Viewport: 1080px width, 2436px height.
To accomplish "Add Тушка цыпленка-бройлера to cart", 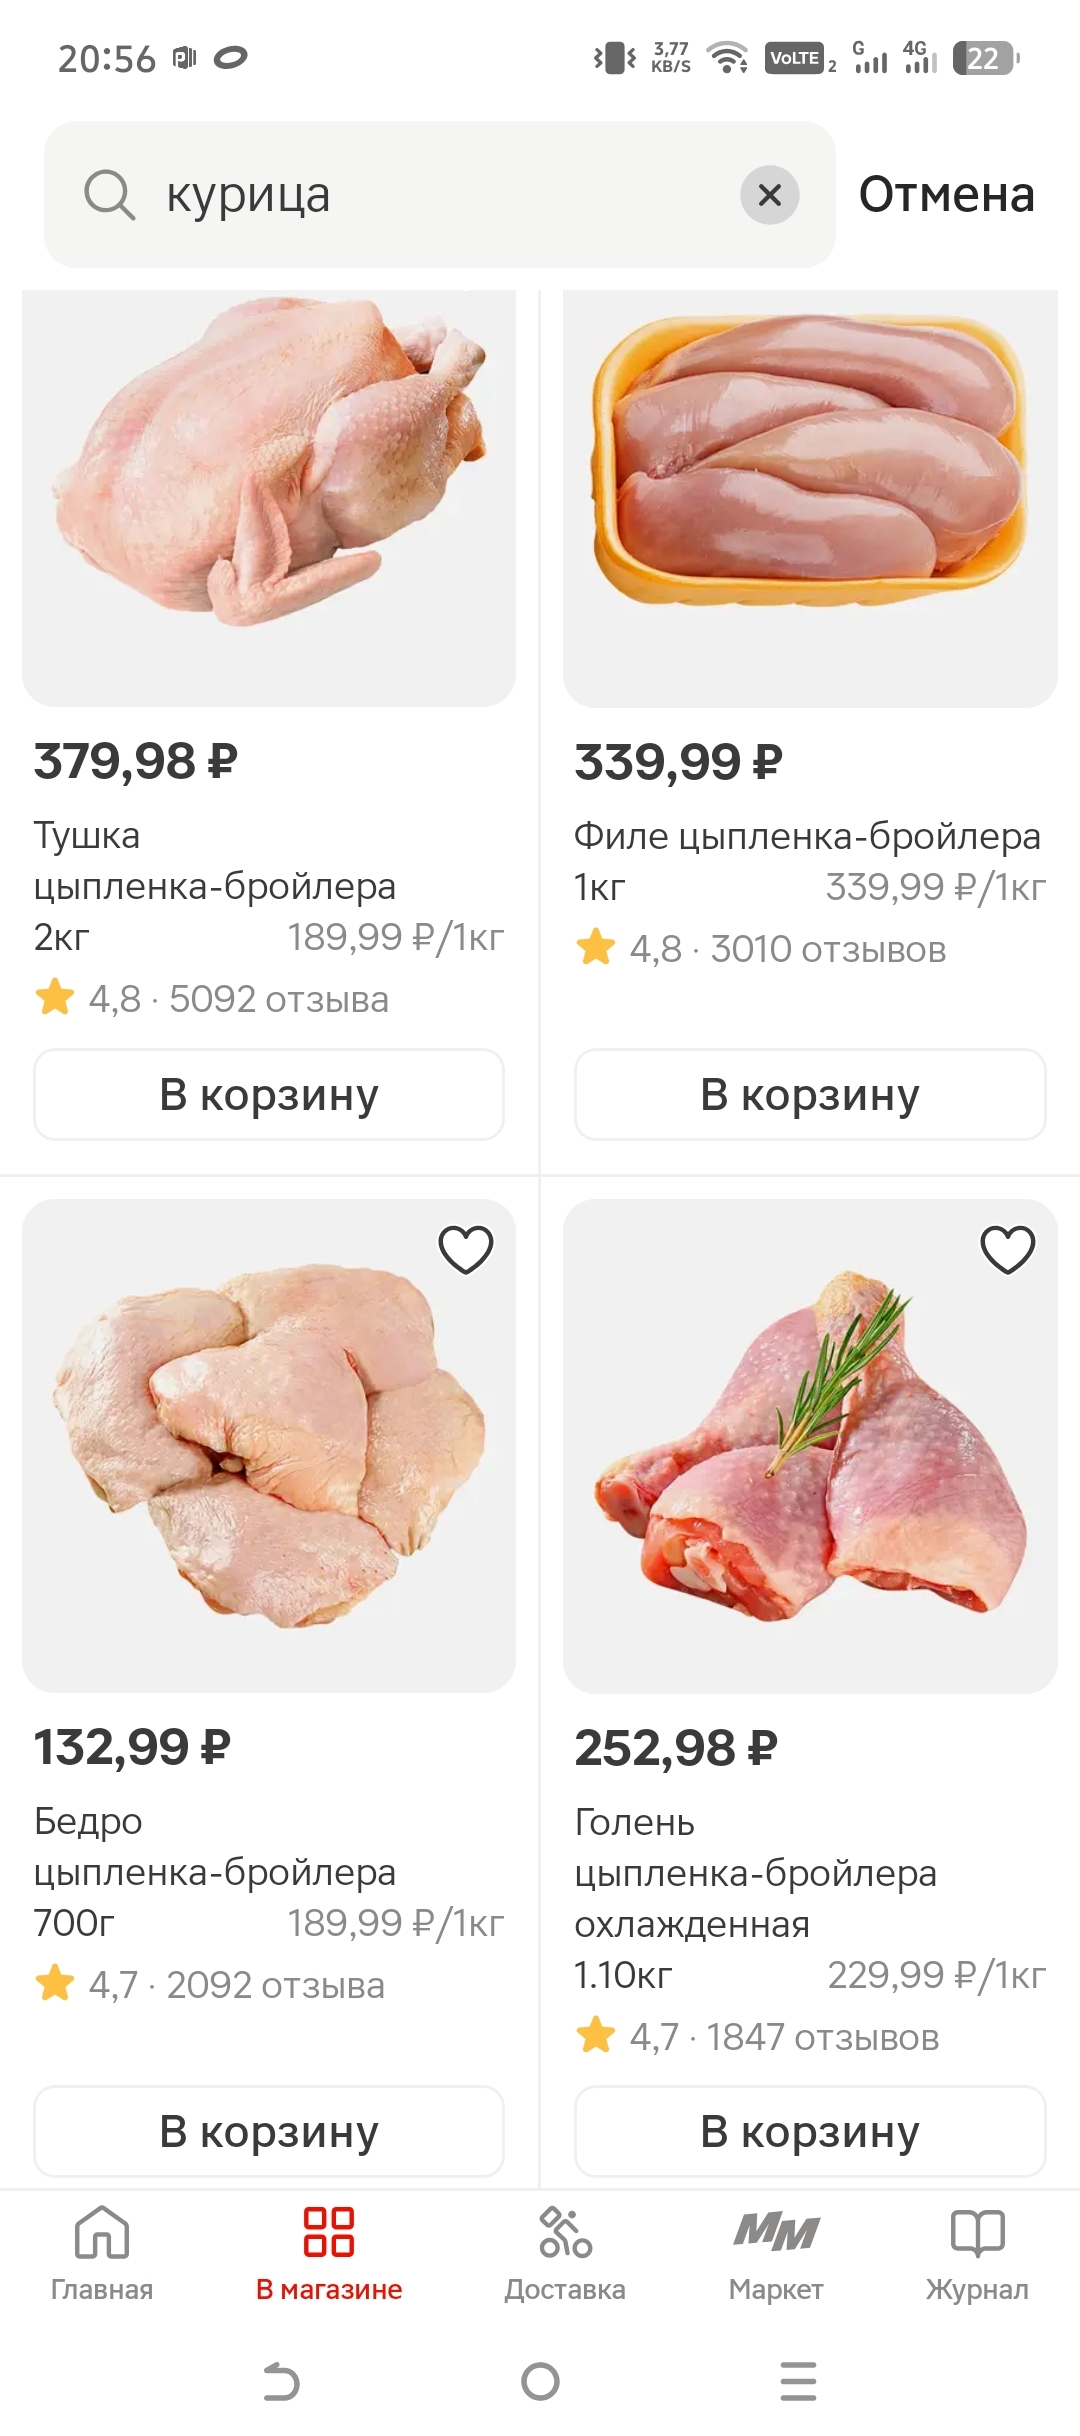I will point(269,1095).
